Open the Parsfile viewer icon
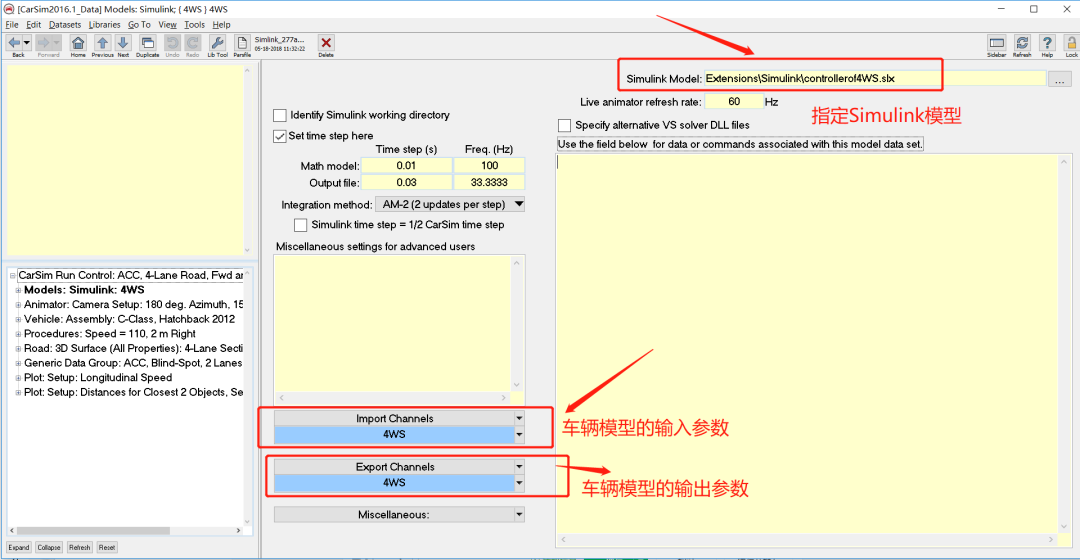 click(242, 43)
